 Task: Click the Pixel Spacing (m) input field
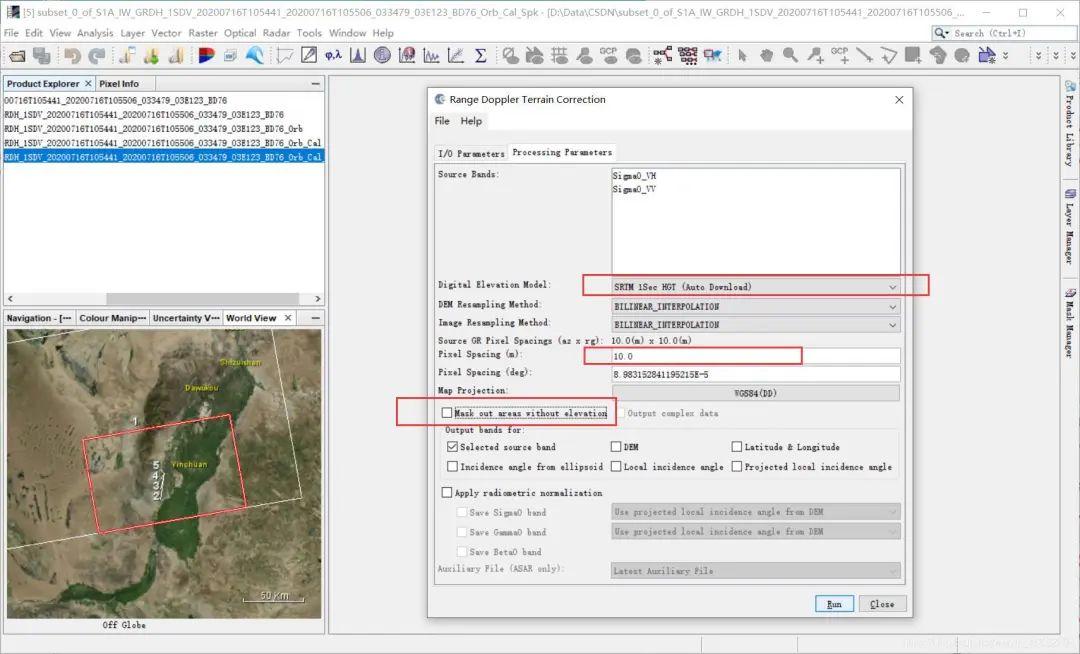click(755, 356)
